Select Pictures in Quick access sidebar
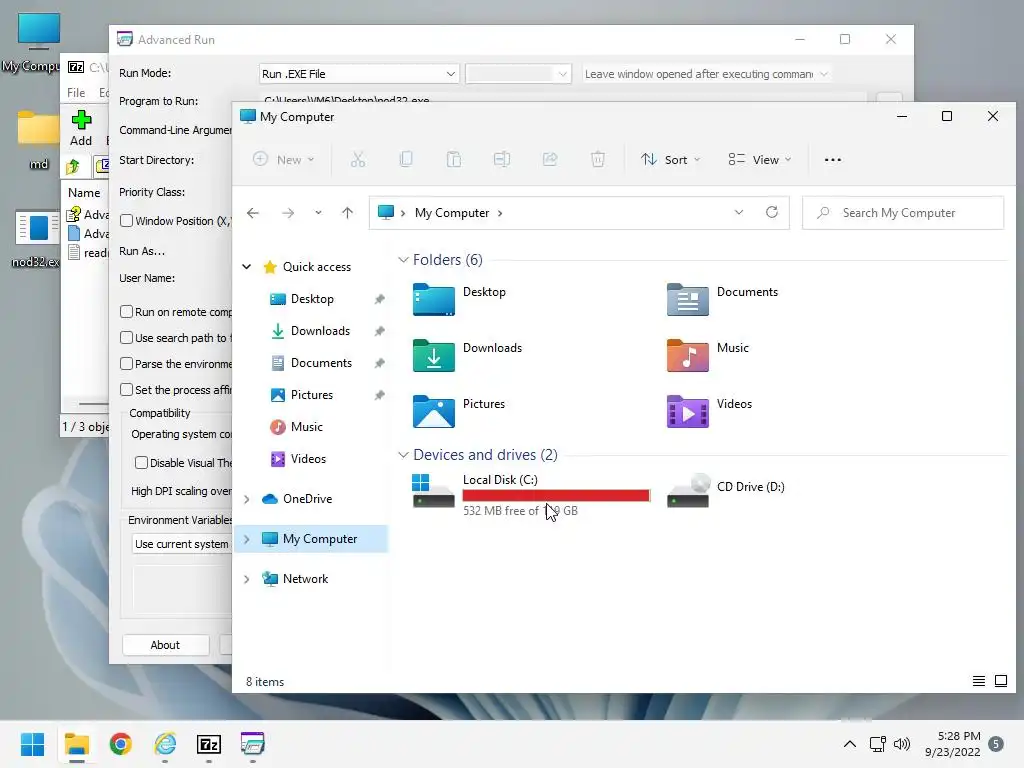This screenshot has width=1024, height=768. (x=312, y=394)
